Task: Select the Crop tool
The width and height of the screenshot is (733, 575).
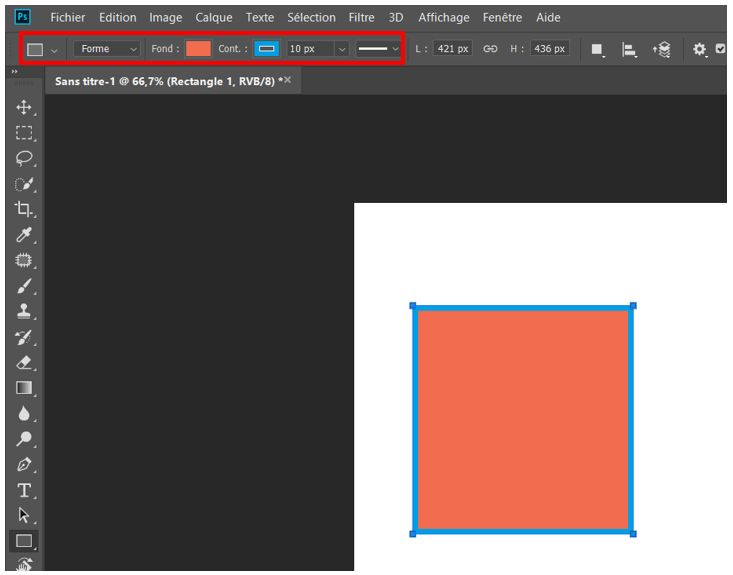Action: (x=24, y=209)
